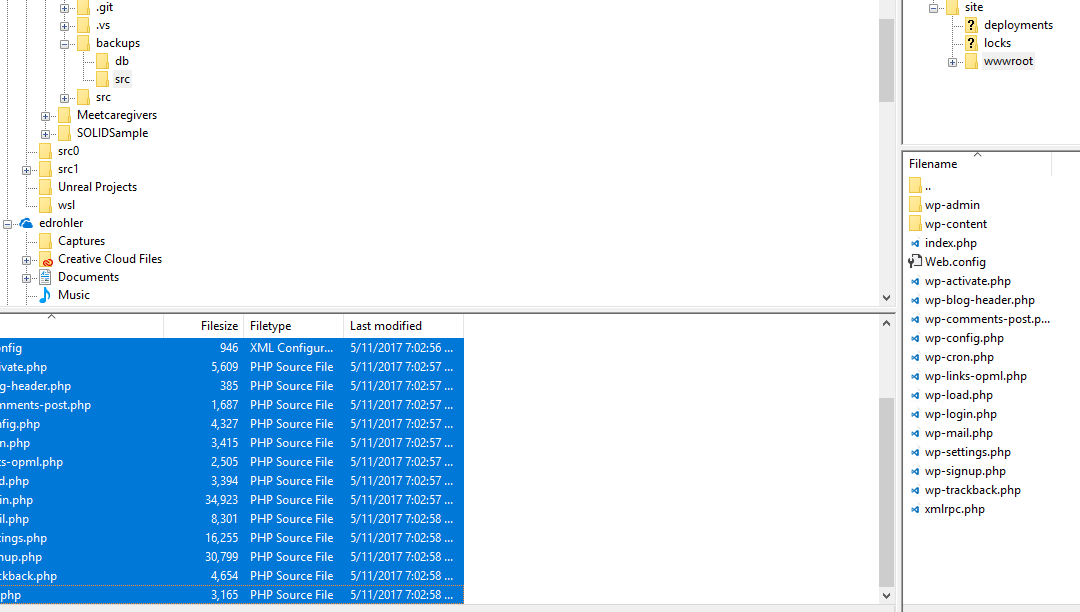The width and height of the screenshot is (1080, 612).
Task: Click the wp-admin folder icon
Action: point(915,204)
